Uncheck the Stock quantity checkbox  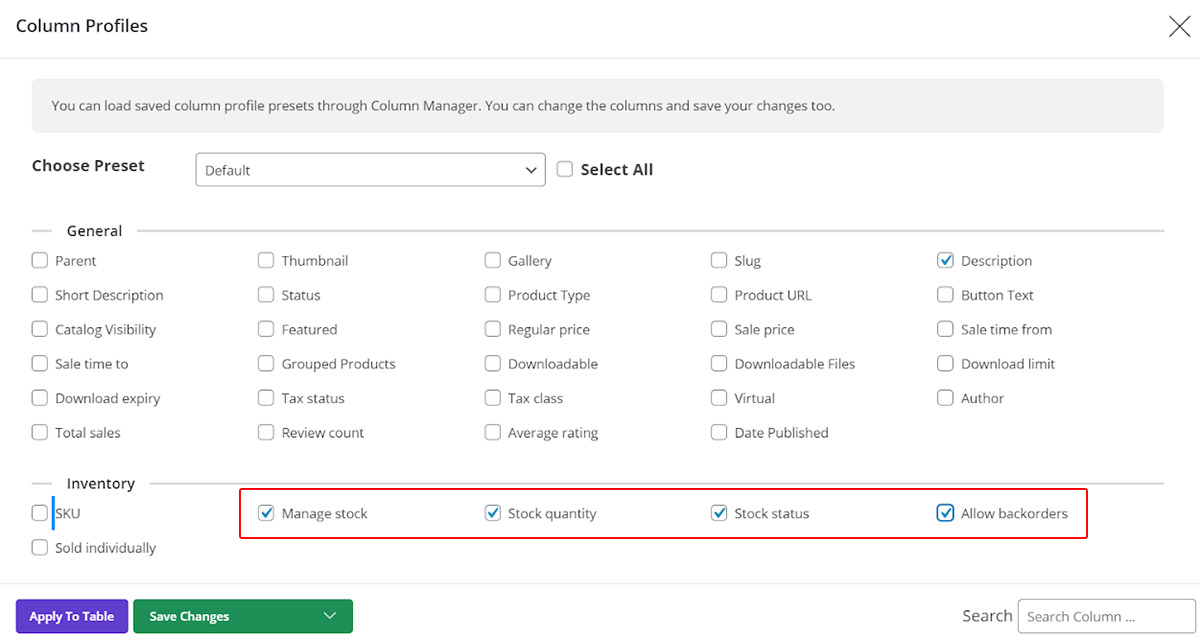click(x=492, y=513)
